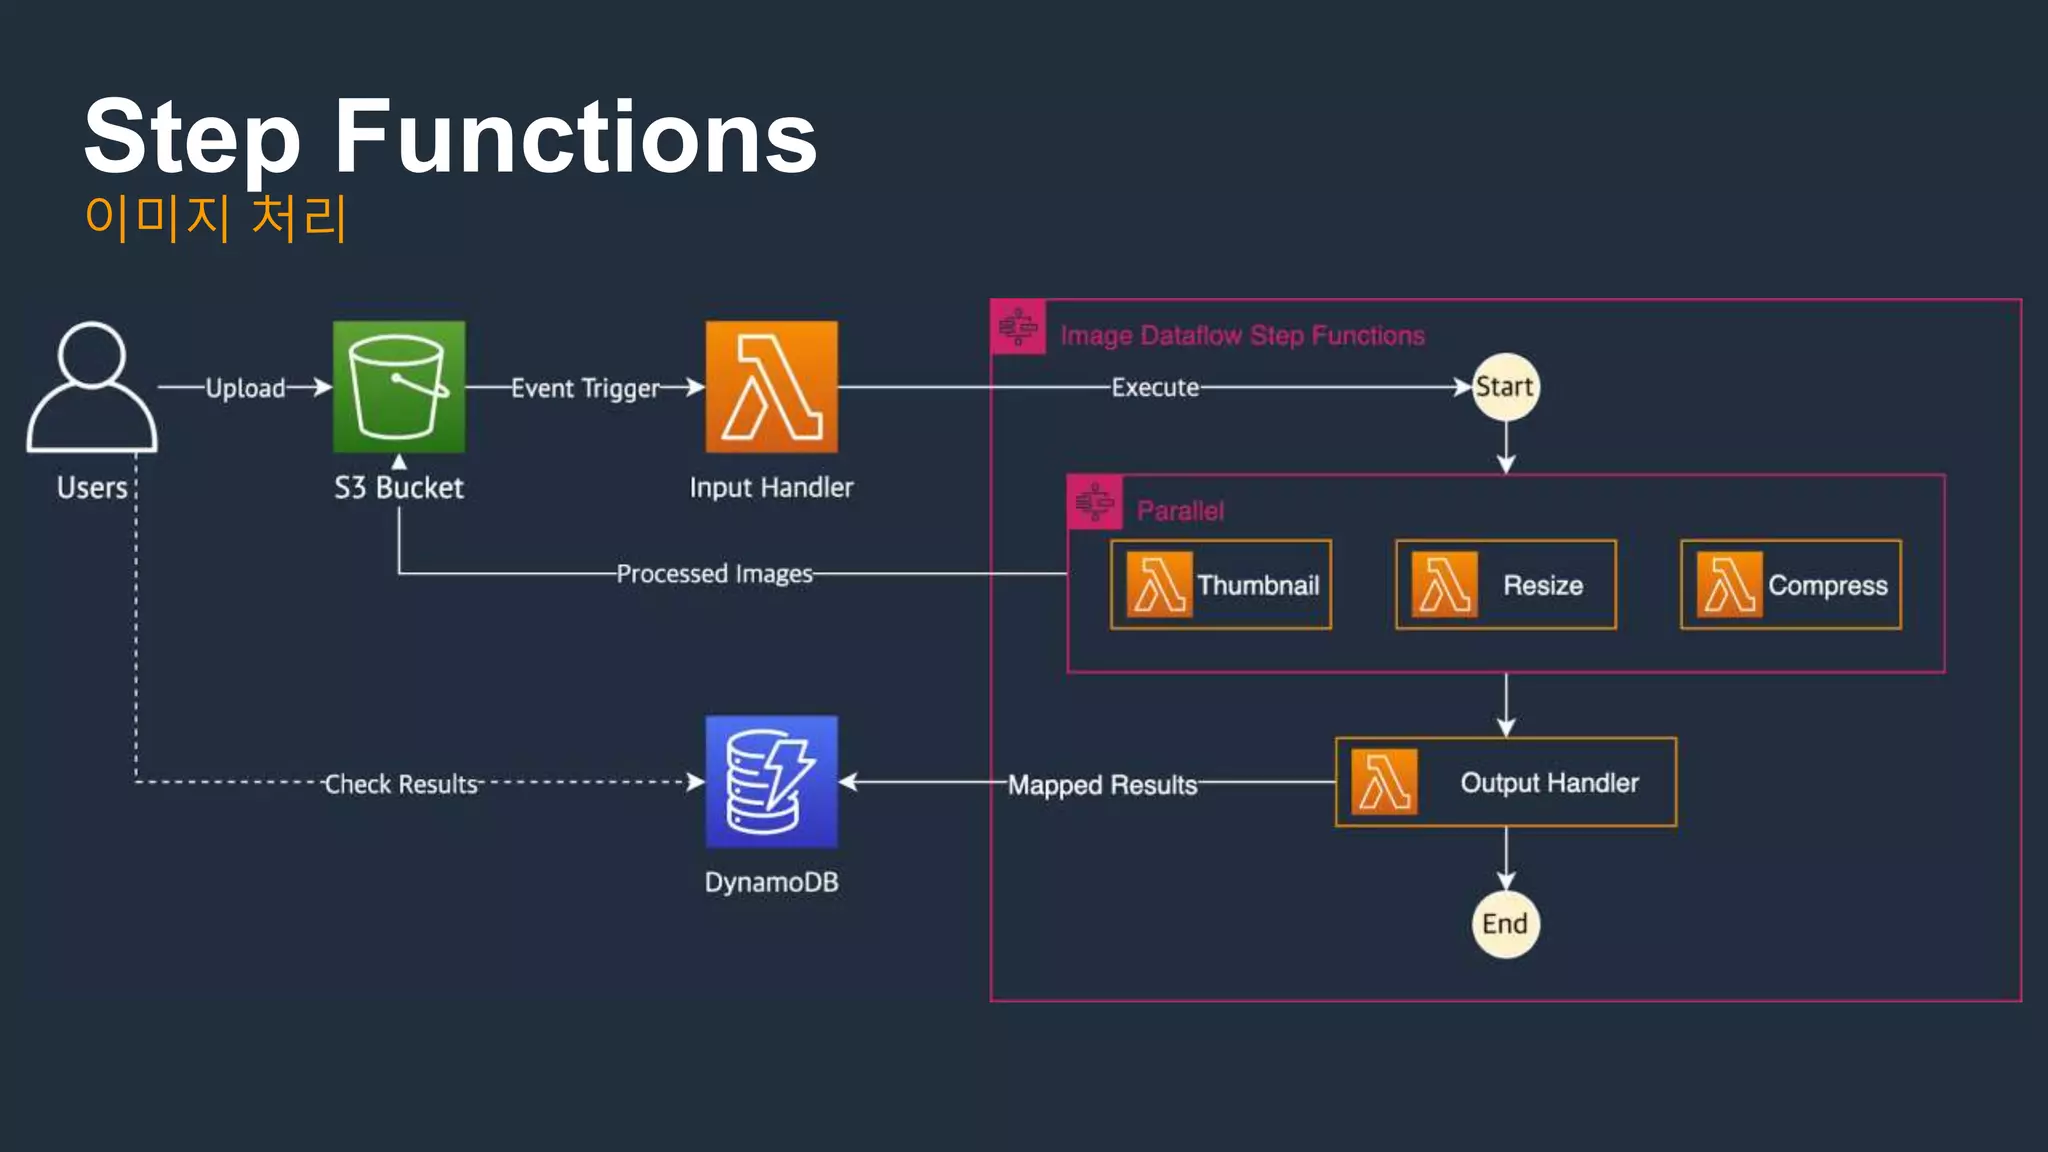Click the Thumbnail Lambda icon
This screenshot has width=2048, height=1152.
[x=1159, y=585]
